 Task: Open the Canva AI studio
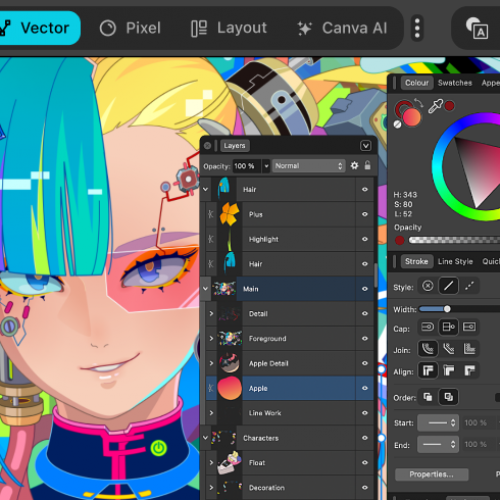[x=342, y=28]
